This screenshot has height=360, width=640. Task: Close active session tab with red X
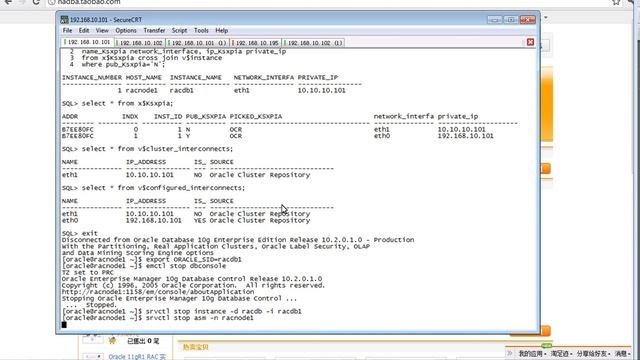point(530,42)
